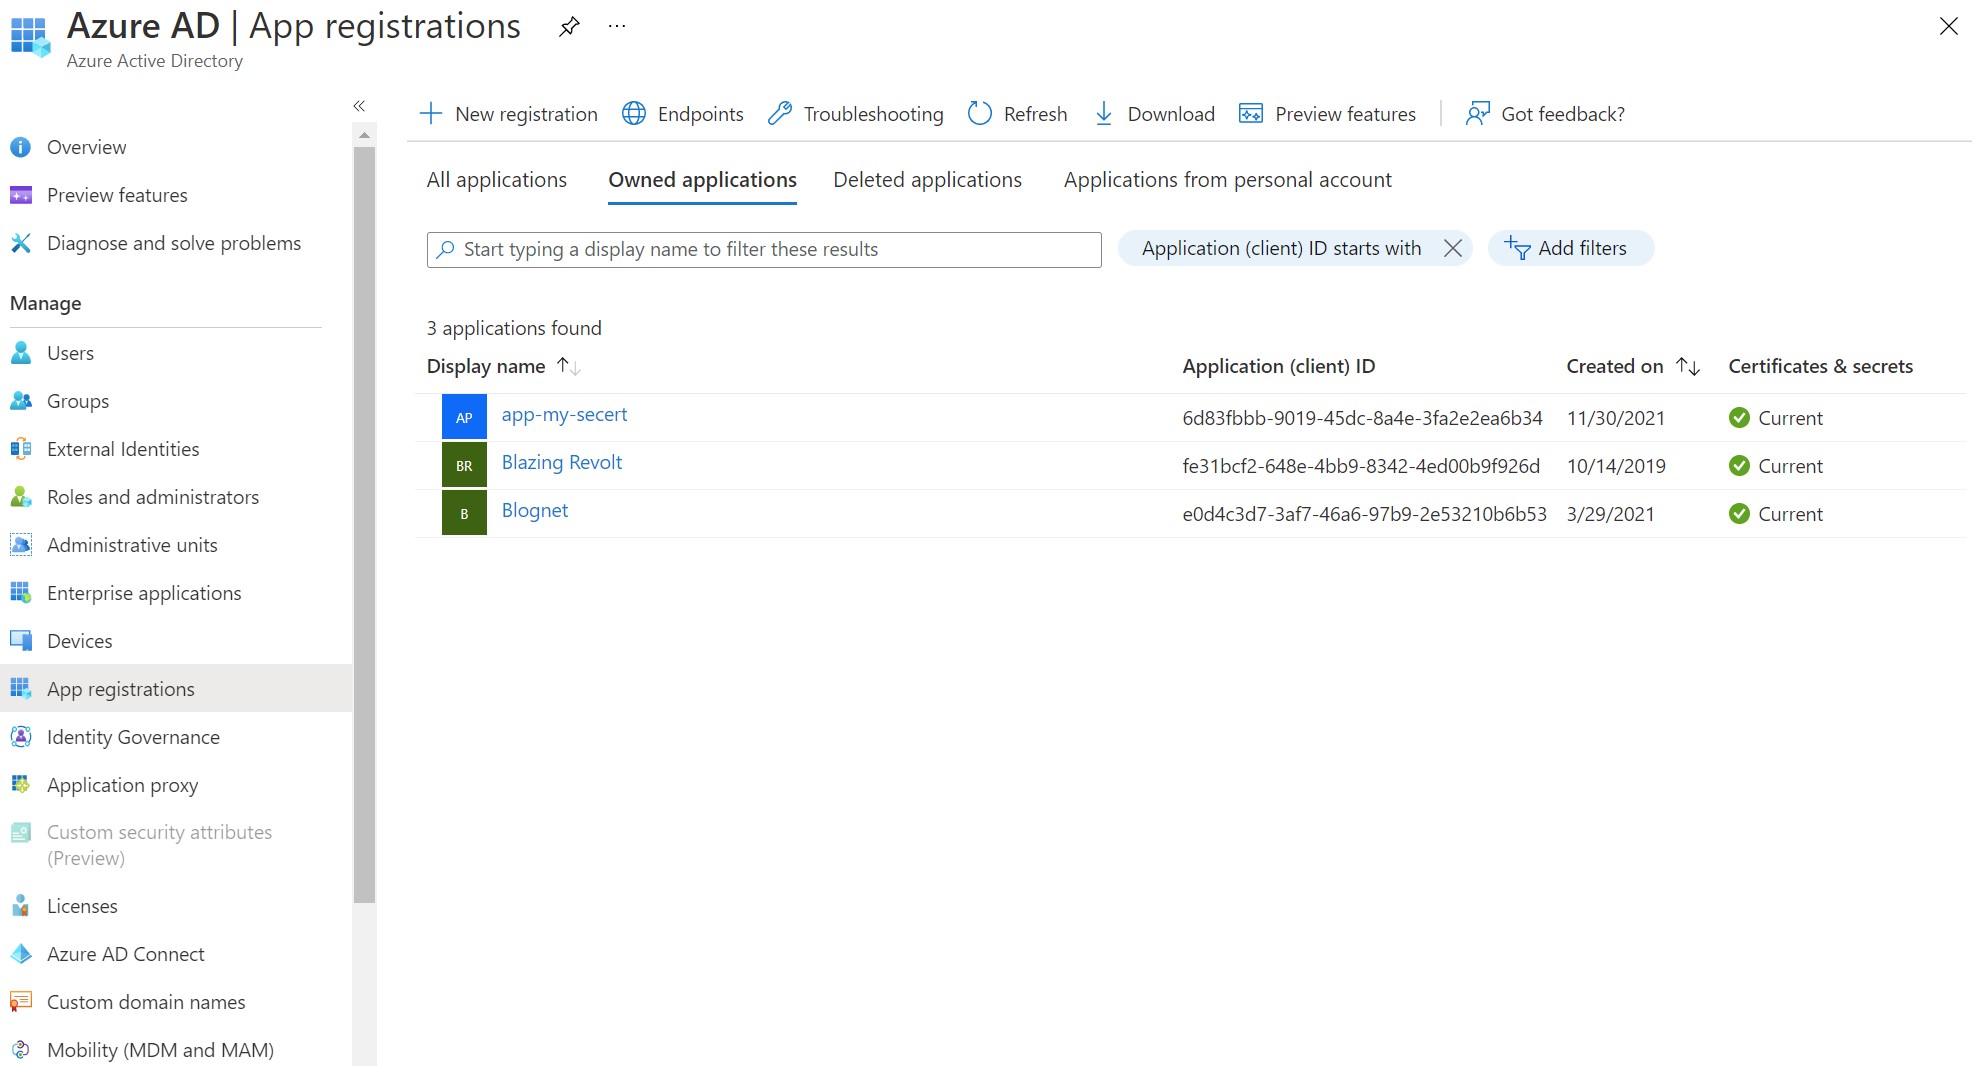The height and width of the screenshot is (1066, 1975).
Task: Select client ID 6d83fbbb-9019-45dc-8a4e-3fa2e2ea6b34
Action: pos(1362,418)
